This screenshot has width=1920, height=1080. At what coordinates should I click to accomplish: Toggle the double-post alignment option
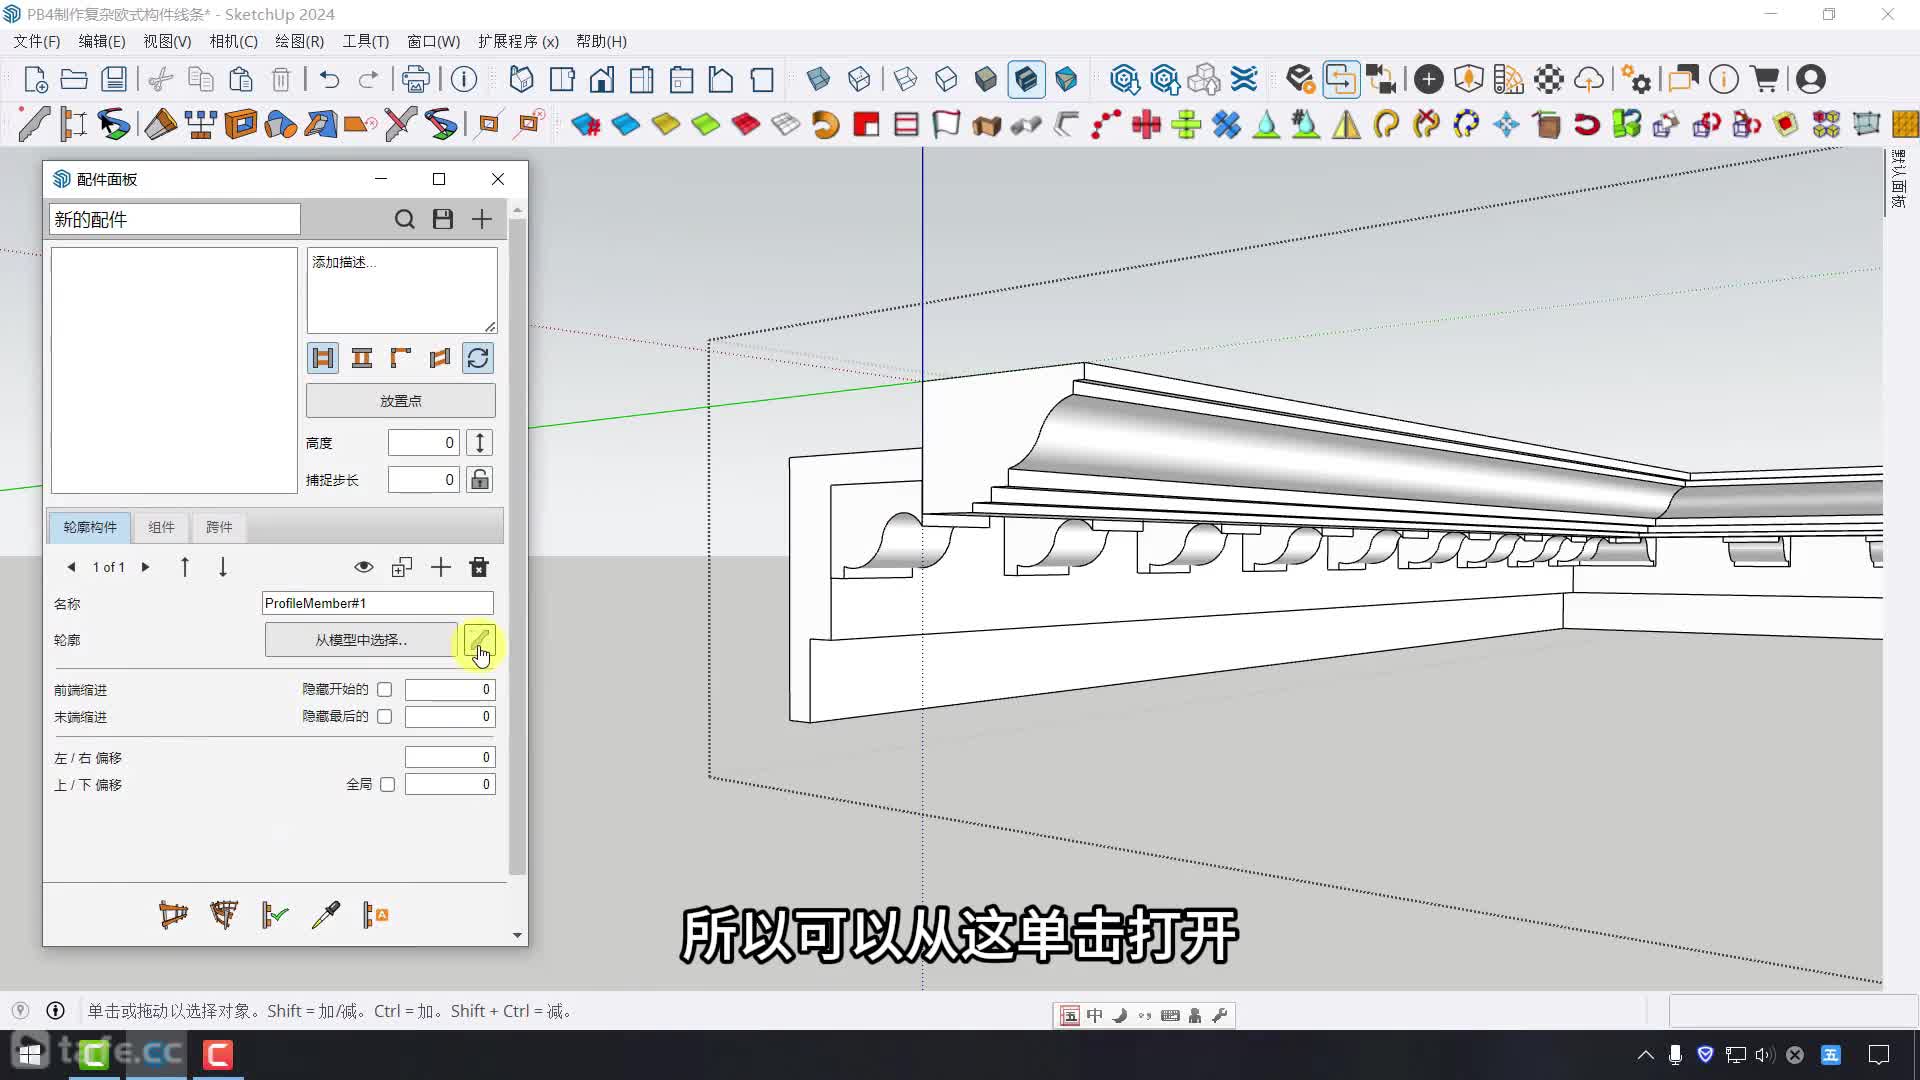(362, 358)
